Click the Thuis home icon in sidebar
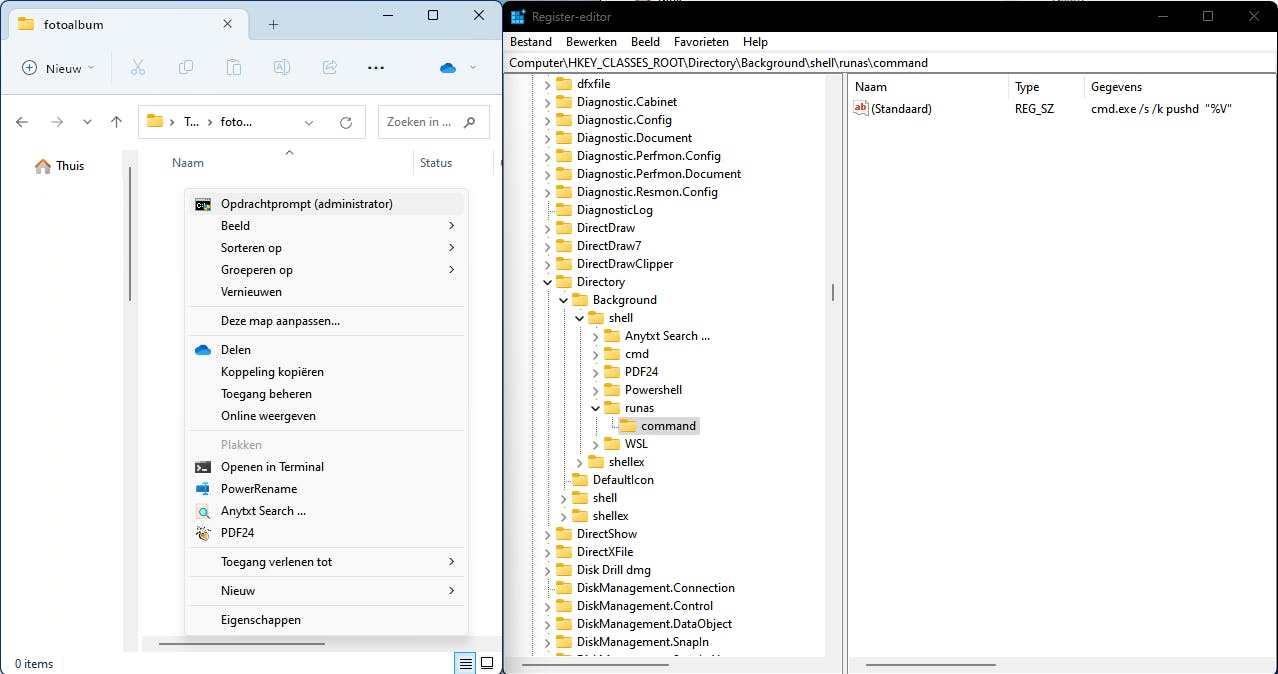 point(43,166)
